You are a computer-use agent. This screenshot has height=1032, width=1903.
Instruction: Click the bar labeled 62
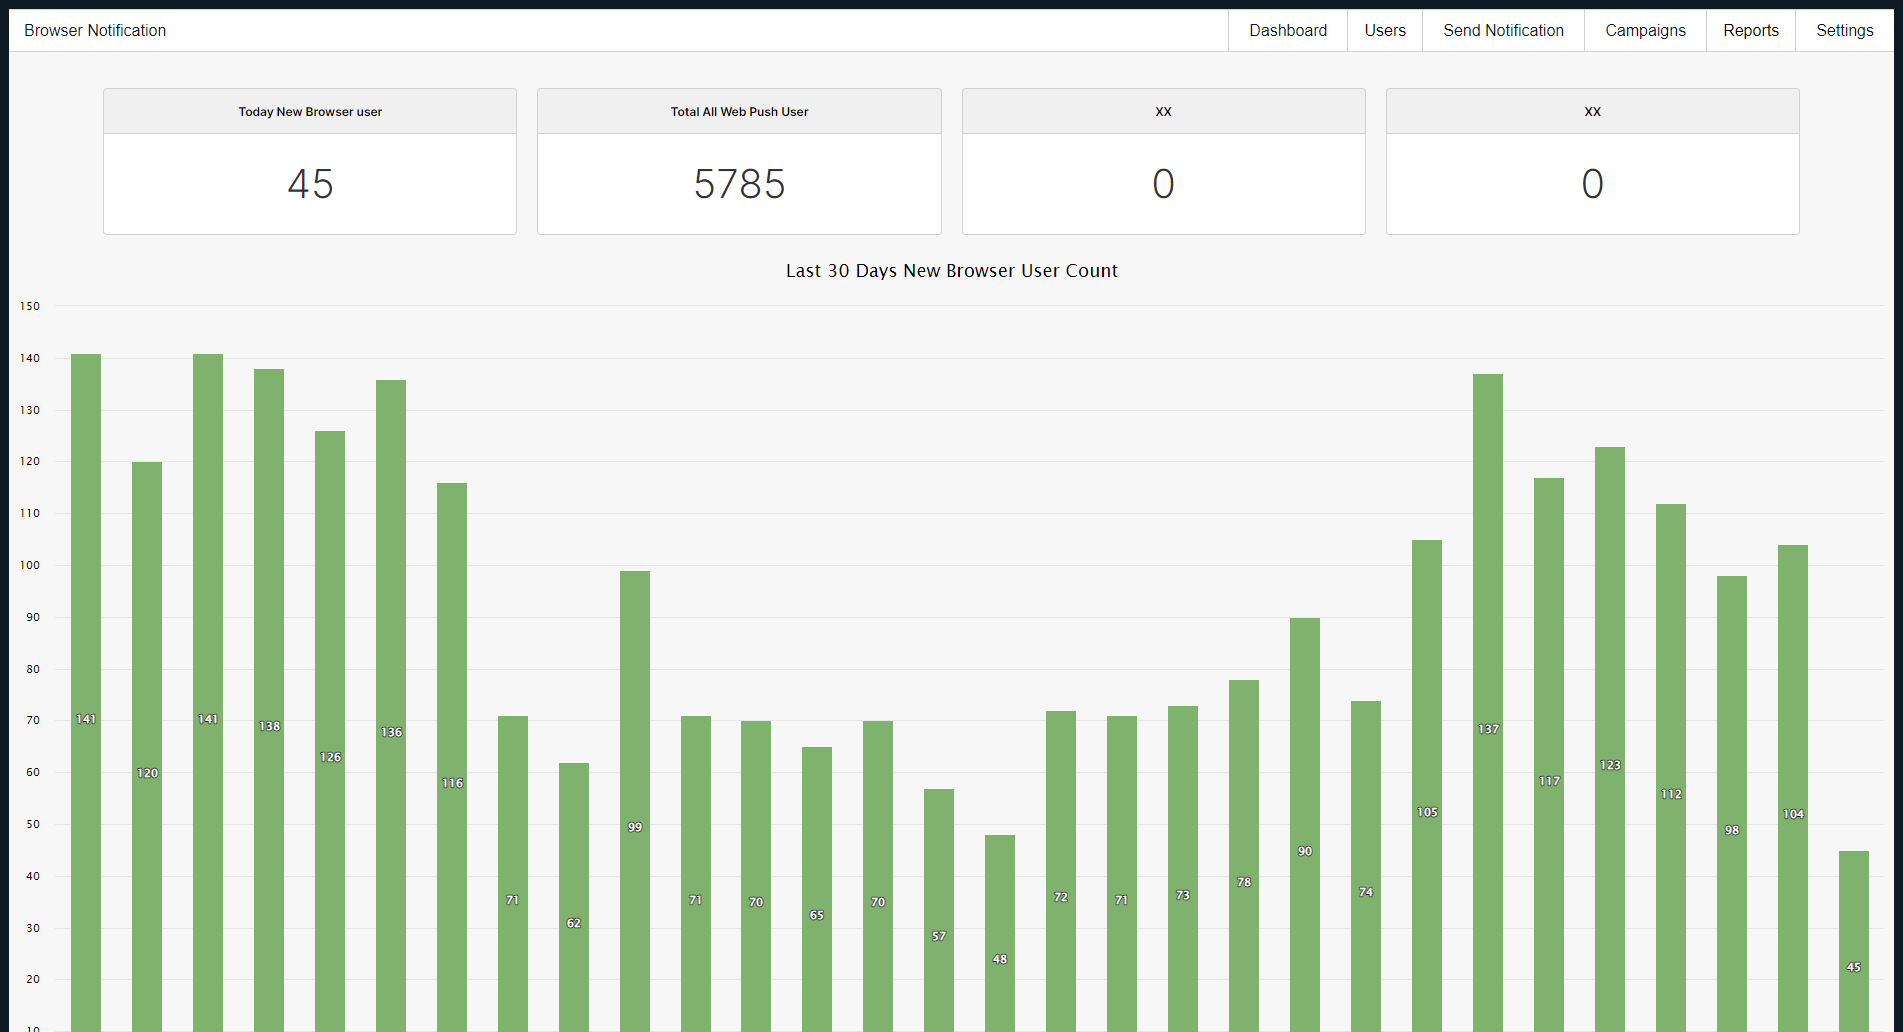coord(574,897)
